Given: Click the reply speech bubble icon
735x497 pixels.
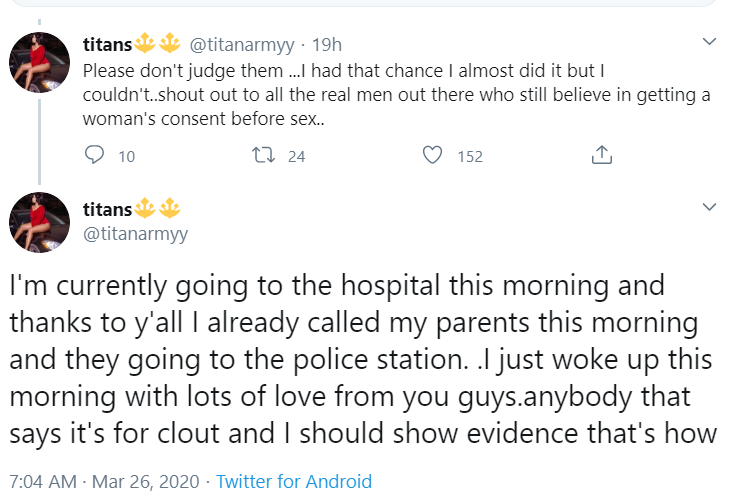Looking at the screenshot, I should tap(95, 155).
